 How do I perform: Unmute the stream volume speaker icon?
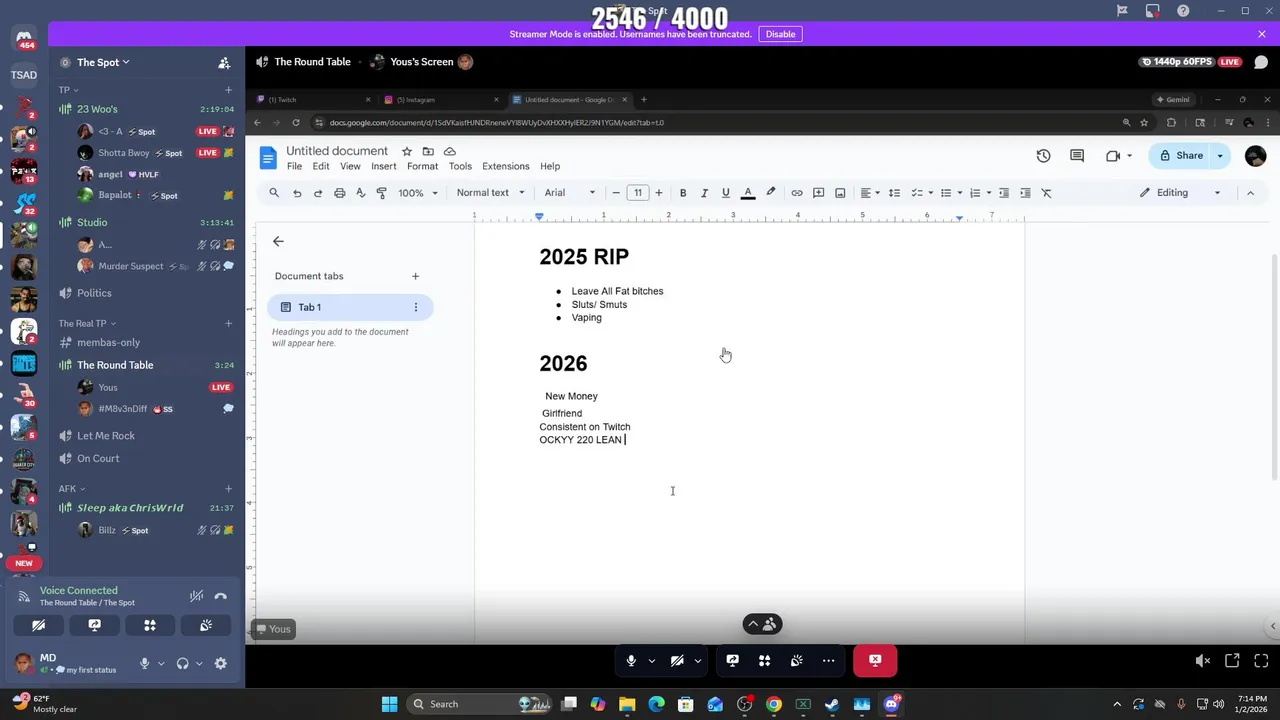tap(1203, 661)
